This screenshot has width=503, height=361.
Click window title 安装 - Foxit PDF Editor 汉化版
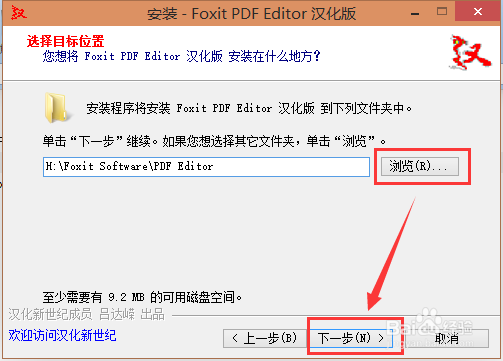click(x=252, y=14)
